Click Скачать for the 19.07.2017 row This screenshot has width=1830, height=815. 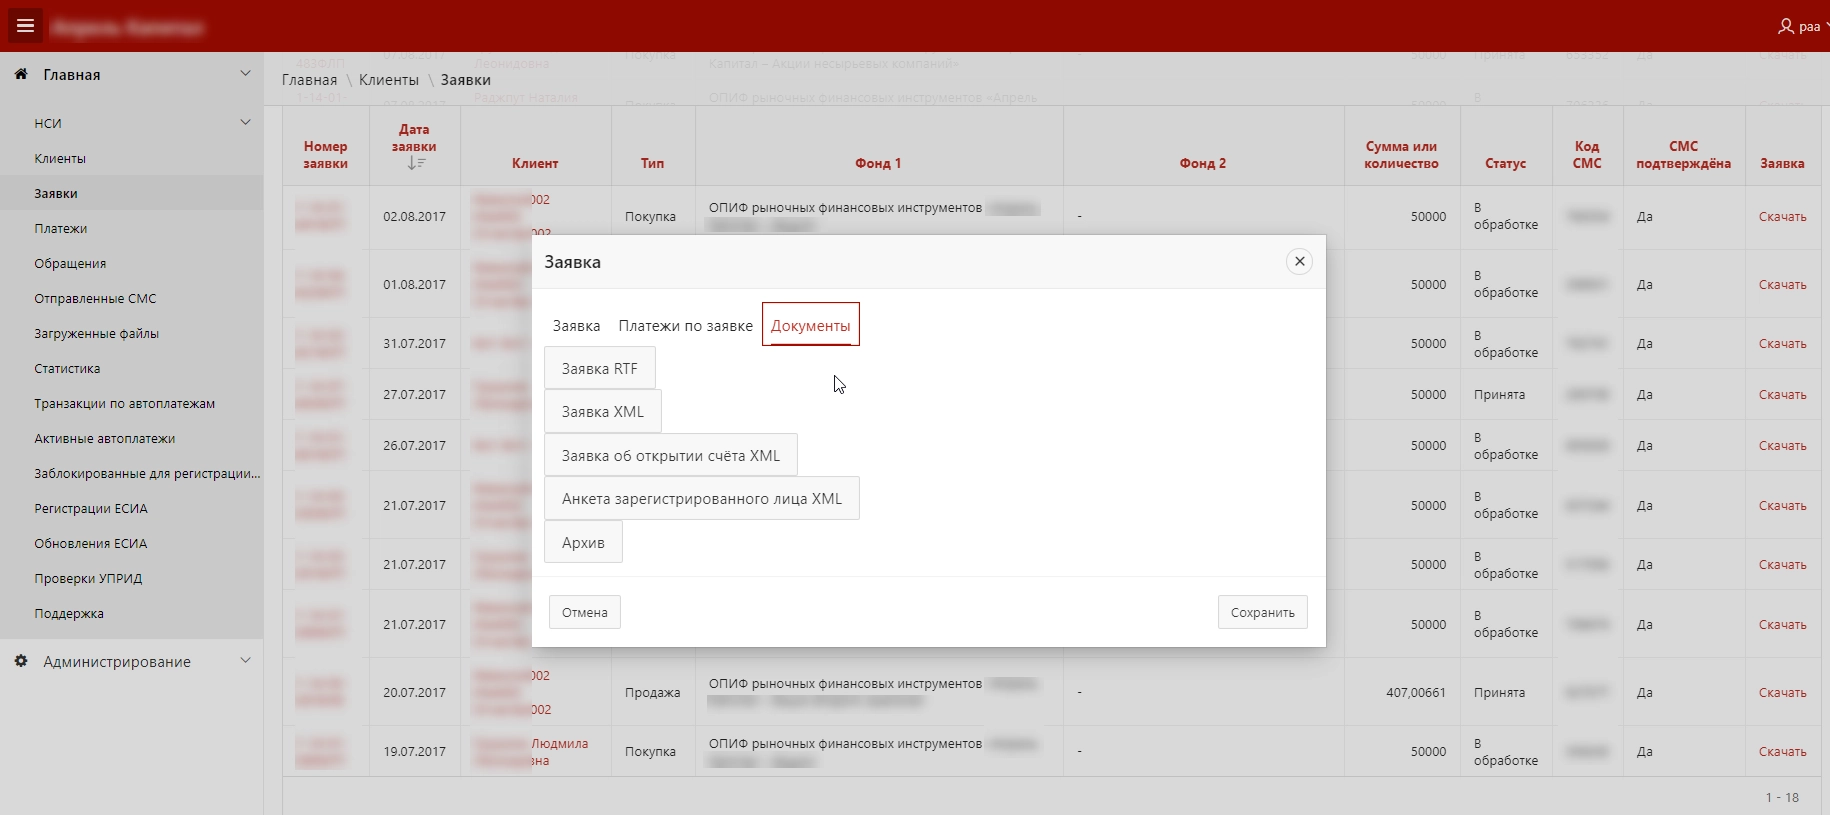(x=1782, y=751)
